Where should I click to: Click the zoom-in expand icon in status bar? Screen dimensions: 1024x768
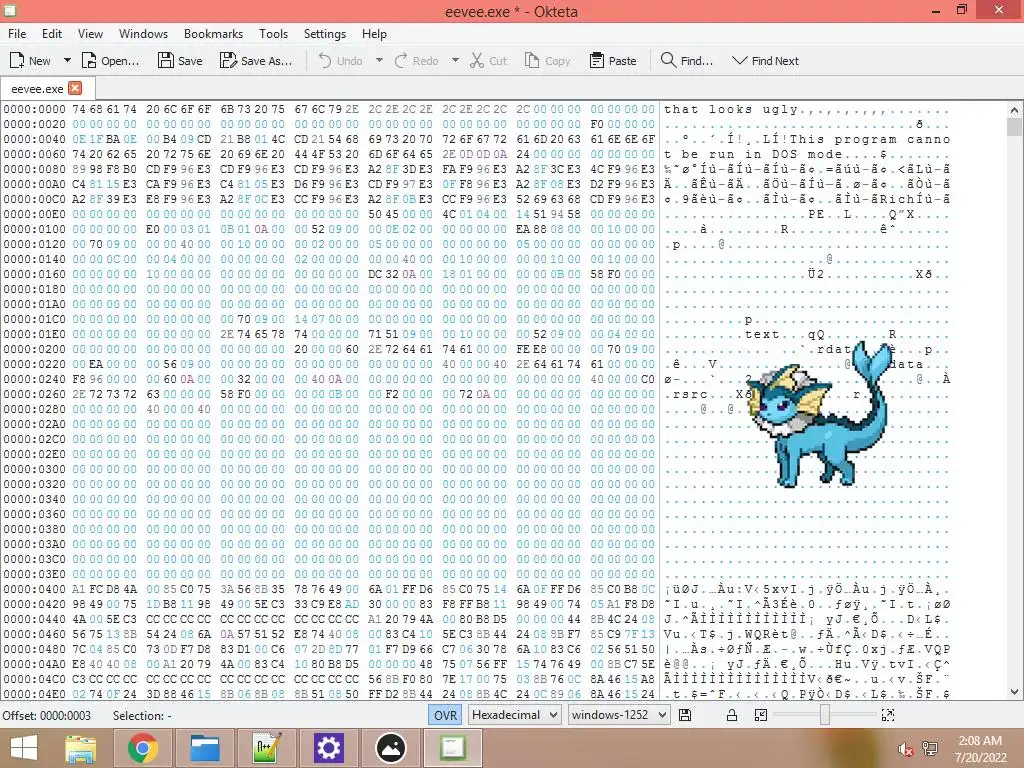click(x=888, y=715)
